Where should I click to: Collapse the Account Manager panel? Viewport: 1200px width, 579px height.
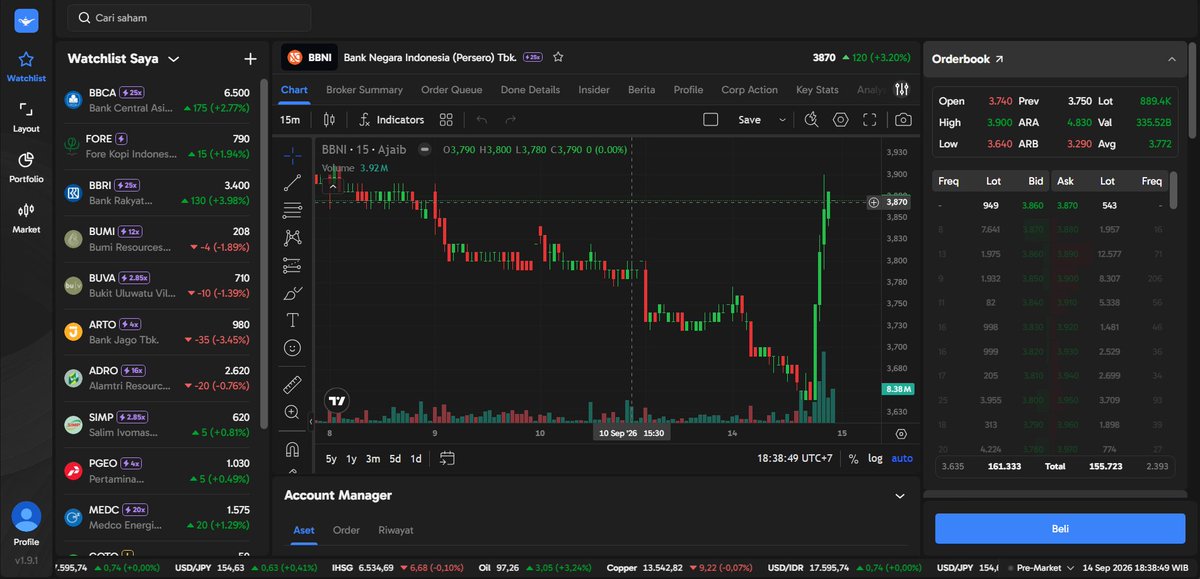pos(900,496)
